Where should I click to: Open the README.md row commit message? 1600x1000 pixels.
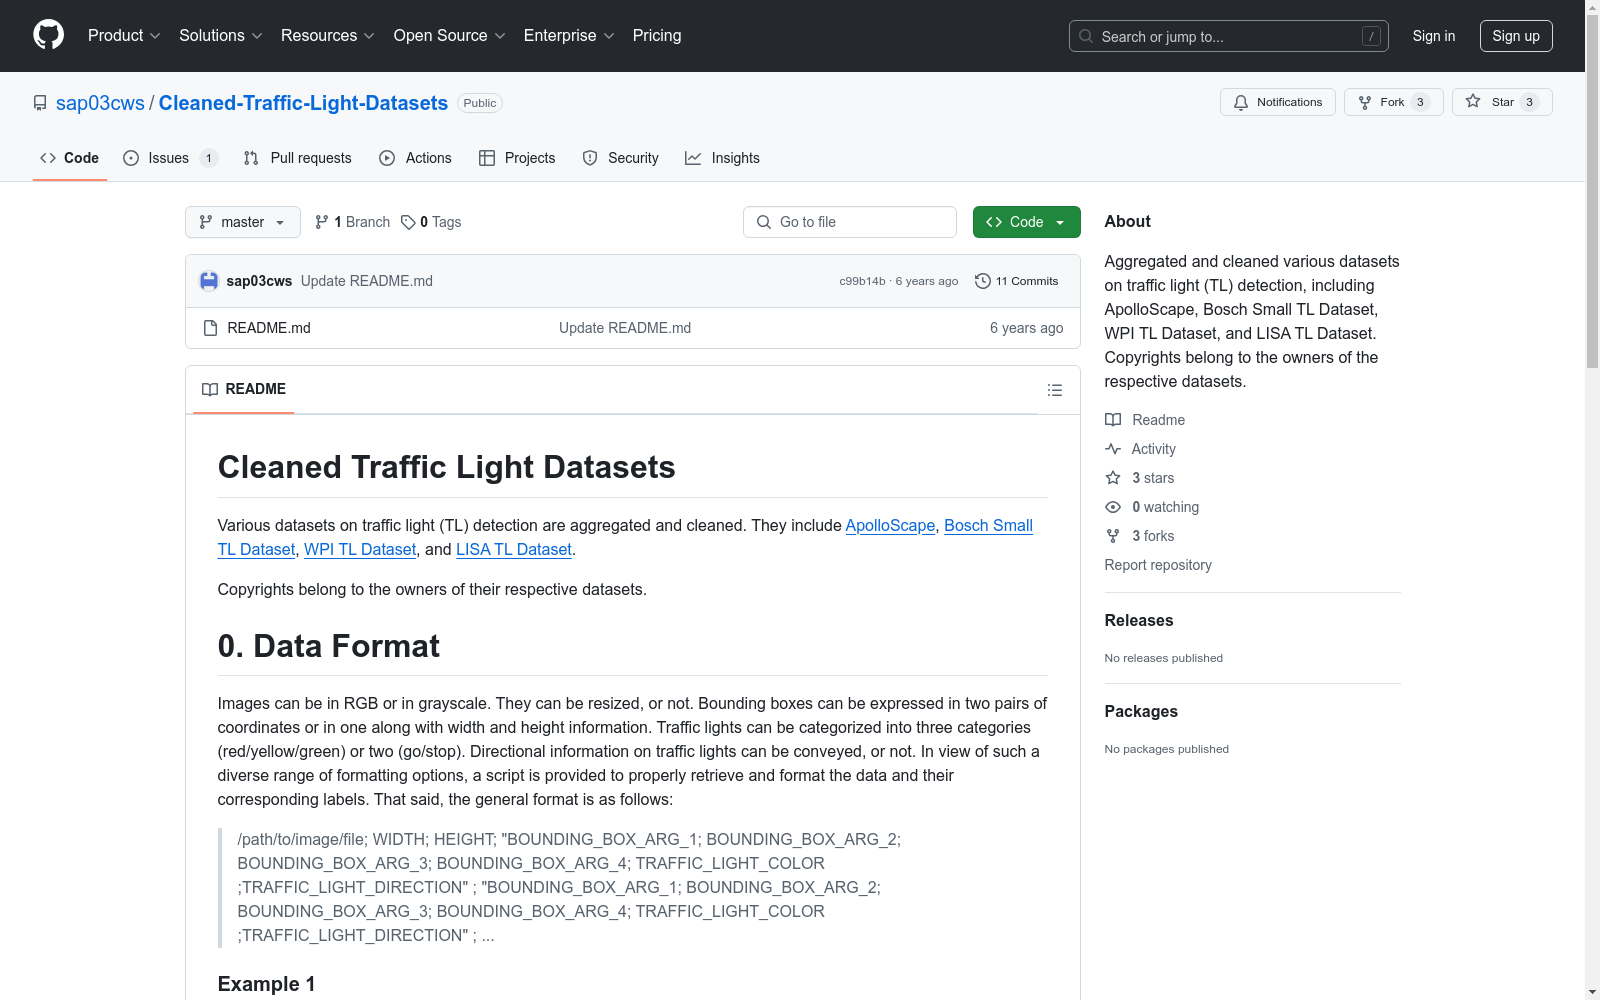pyautogui.click(x=625, y=328)
